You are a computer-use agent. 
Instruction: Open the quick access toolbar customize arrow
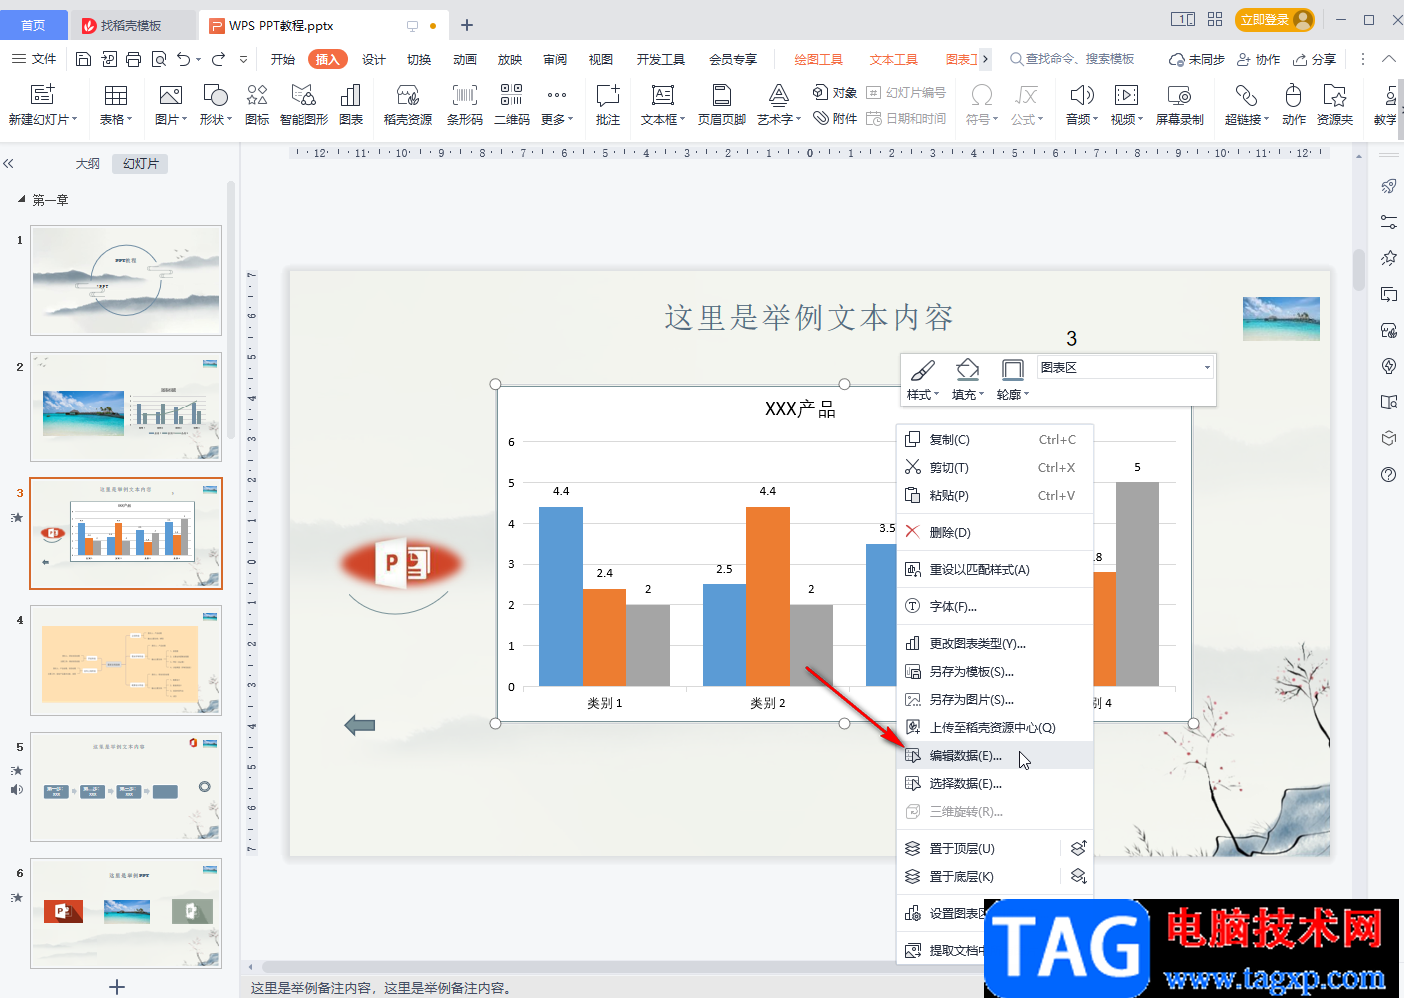pyautogui.click(x=244, y=59)
